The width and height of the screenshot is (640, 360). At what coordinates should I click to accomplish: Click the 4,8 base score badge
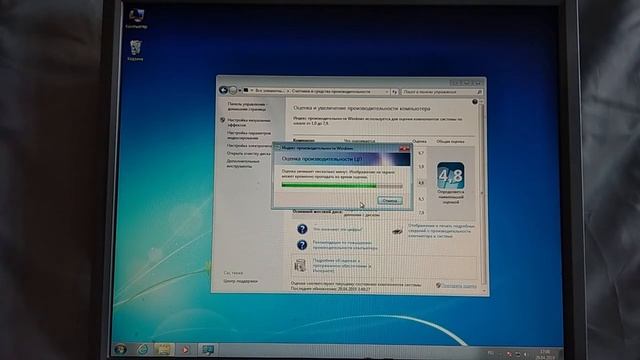point(451,176)
